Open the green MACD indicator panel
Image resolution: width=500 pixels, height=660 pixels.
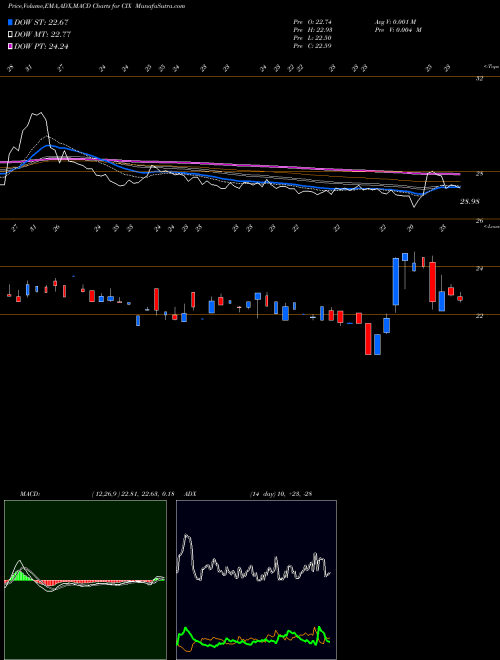(x=85, y=580)
